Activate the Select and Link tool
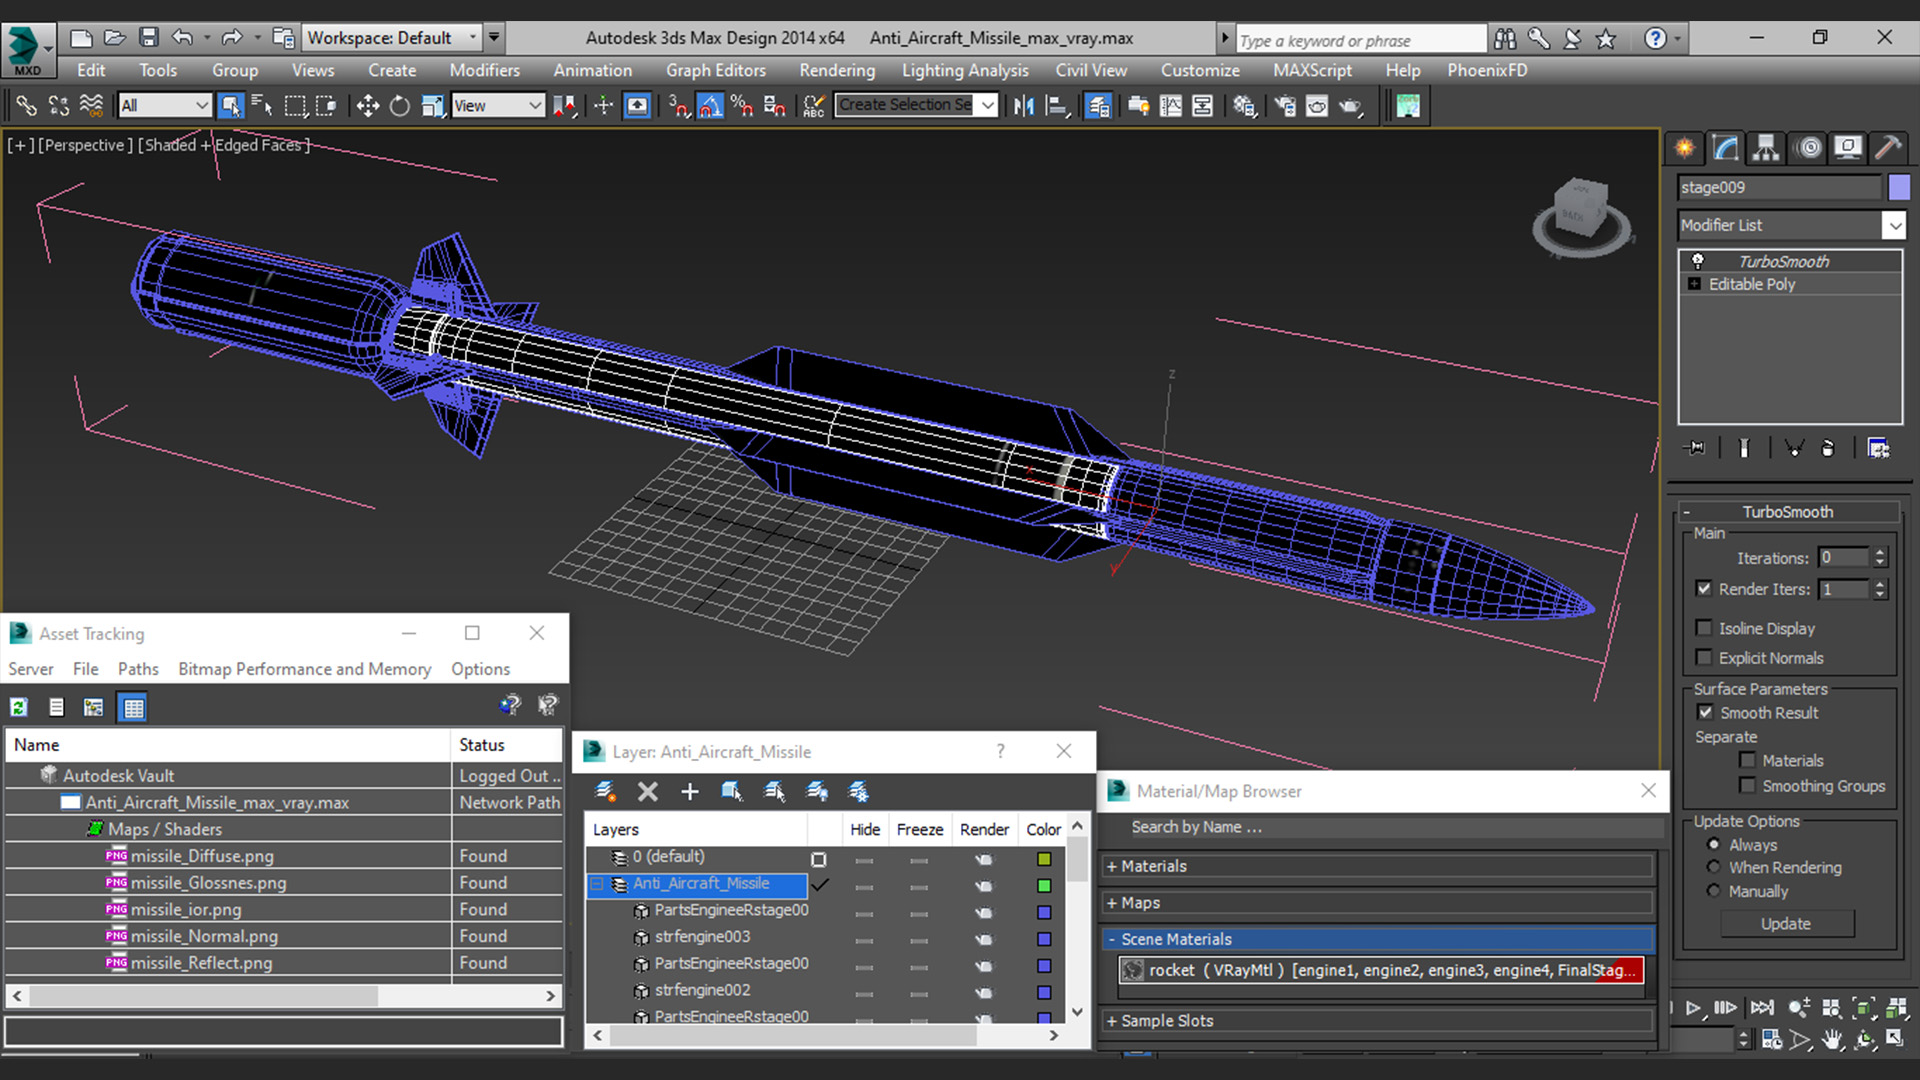The height and width of the screenshot is (1080, 1920). click(26, 106)
